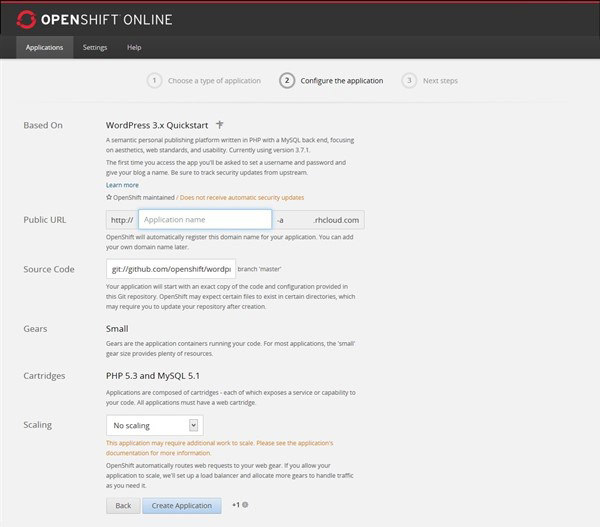Click the Small gear size text
This screenshot has width=600, height=527.
coord(117,329)
